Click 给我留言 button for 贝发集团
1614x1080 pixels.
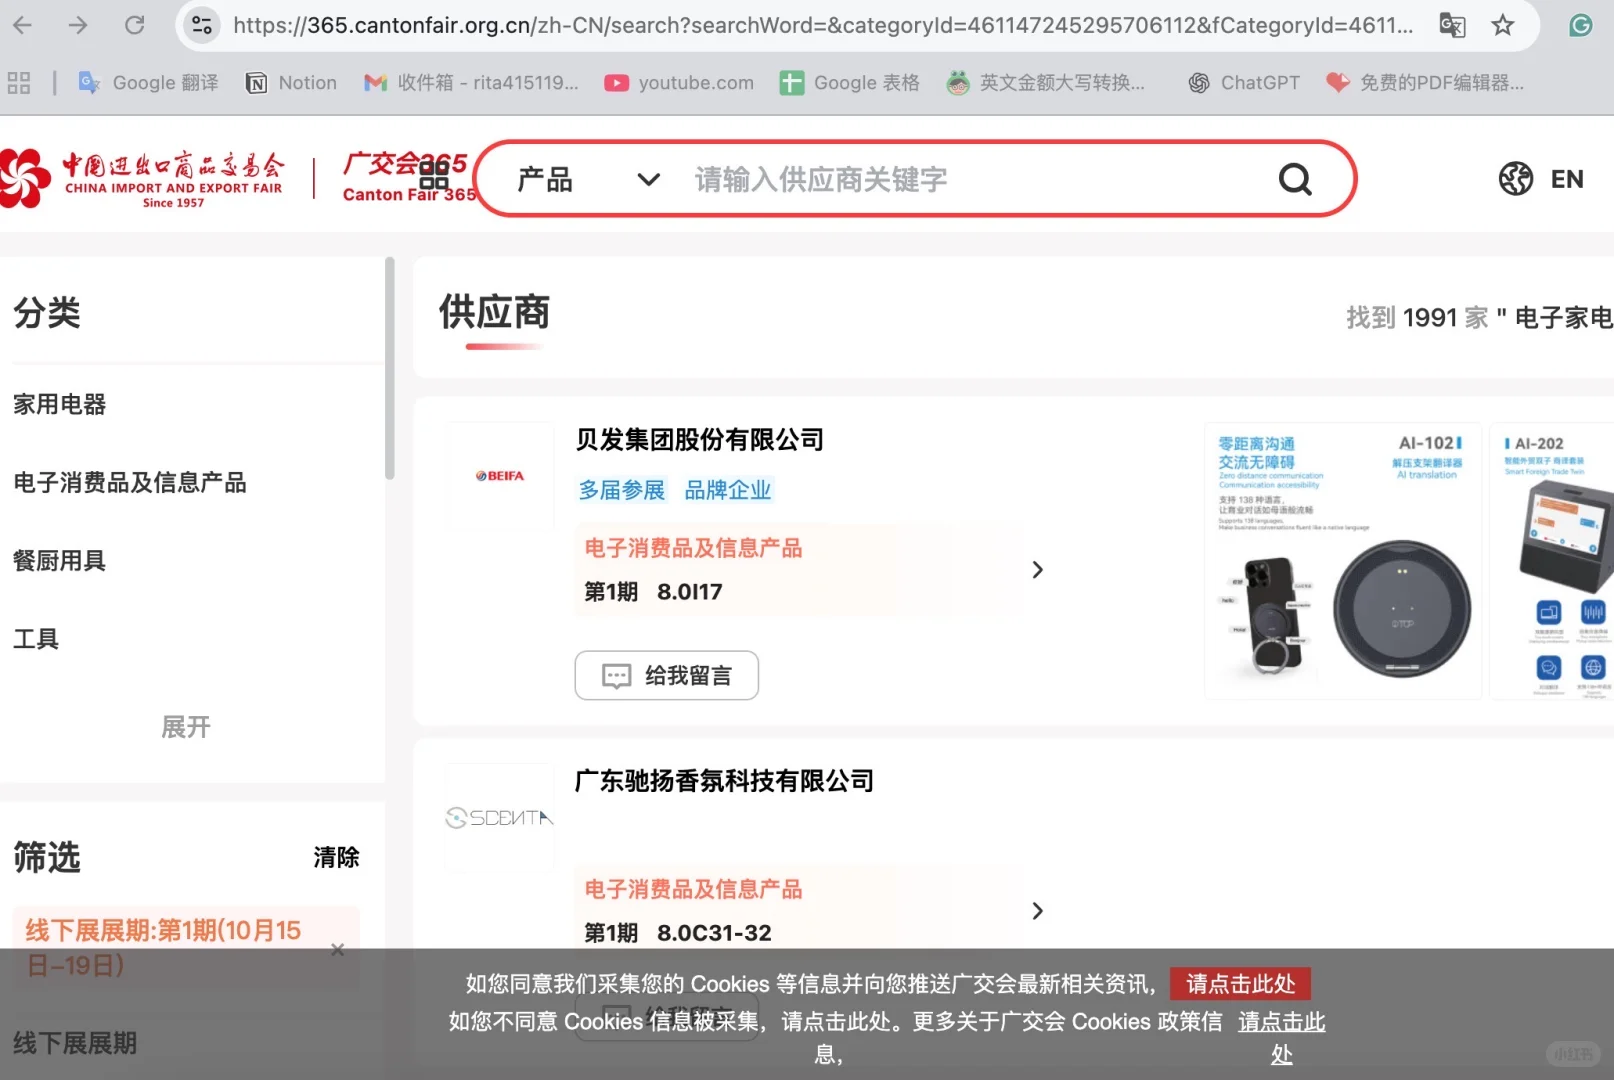coord(666,676)
